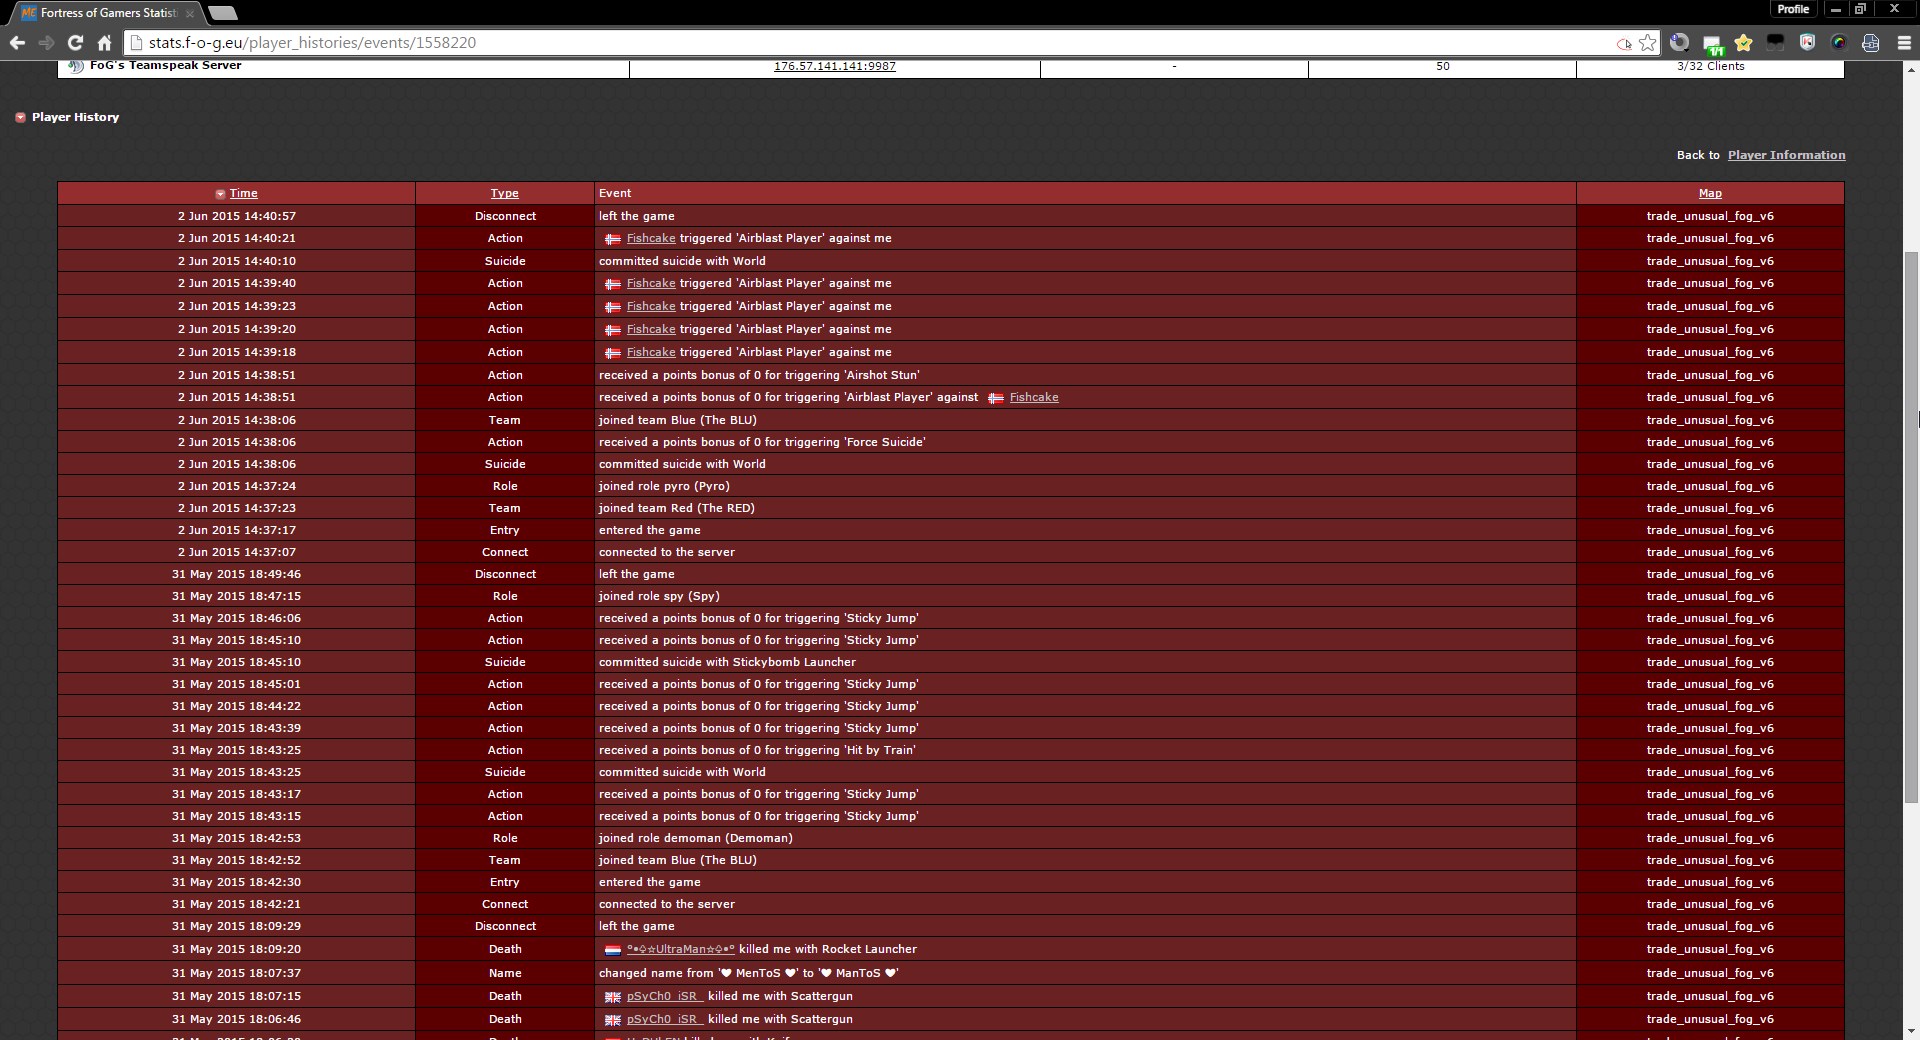
Task: Open pSyCh0_iSR_ player link at 18:07:15
Action: (664, 997)
